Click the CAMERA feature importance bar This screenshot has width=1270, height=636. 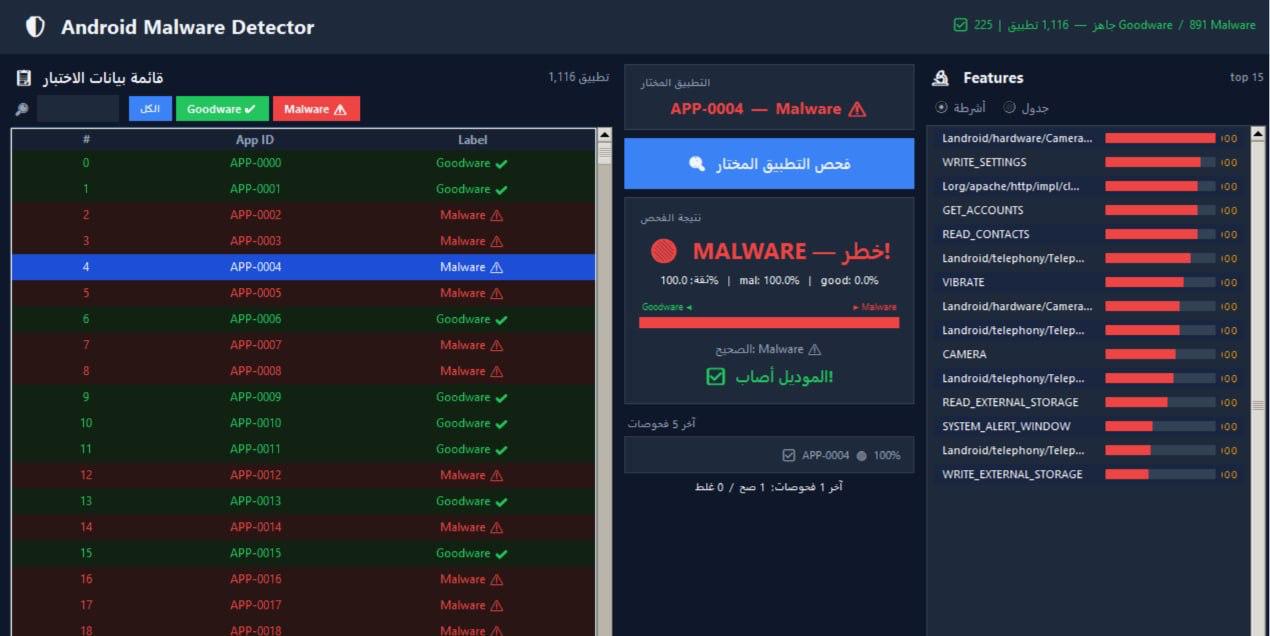pyautogui.click(x=1160, y=354)
